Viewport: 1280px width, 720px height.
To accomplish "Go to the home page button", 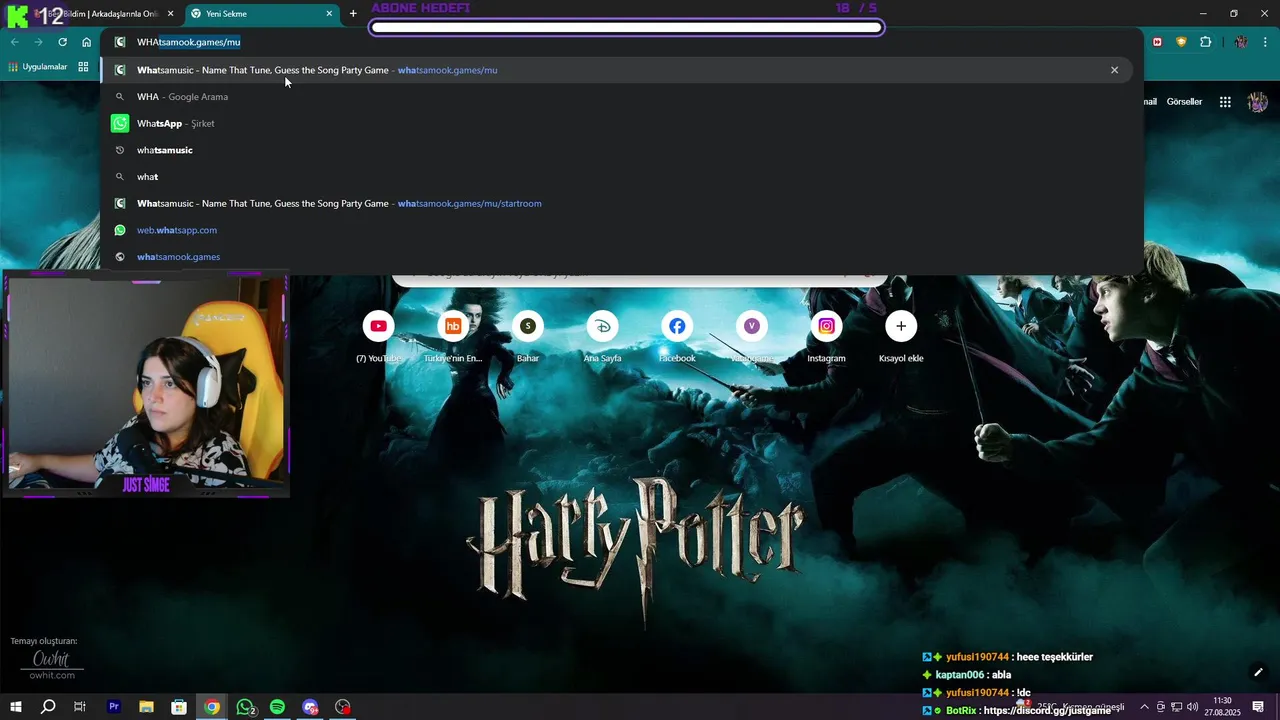I will tap(86, 42).
